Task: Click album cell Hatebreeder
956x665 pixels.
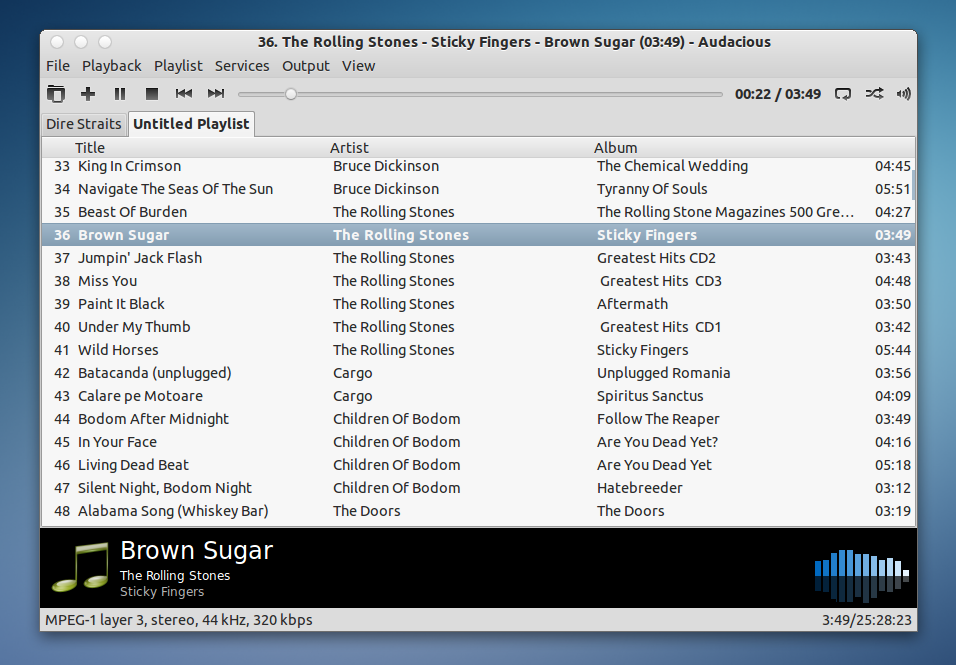Action: (640, 488)
